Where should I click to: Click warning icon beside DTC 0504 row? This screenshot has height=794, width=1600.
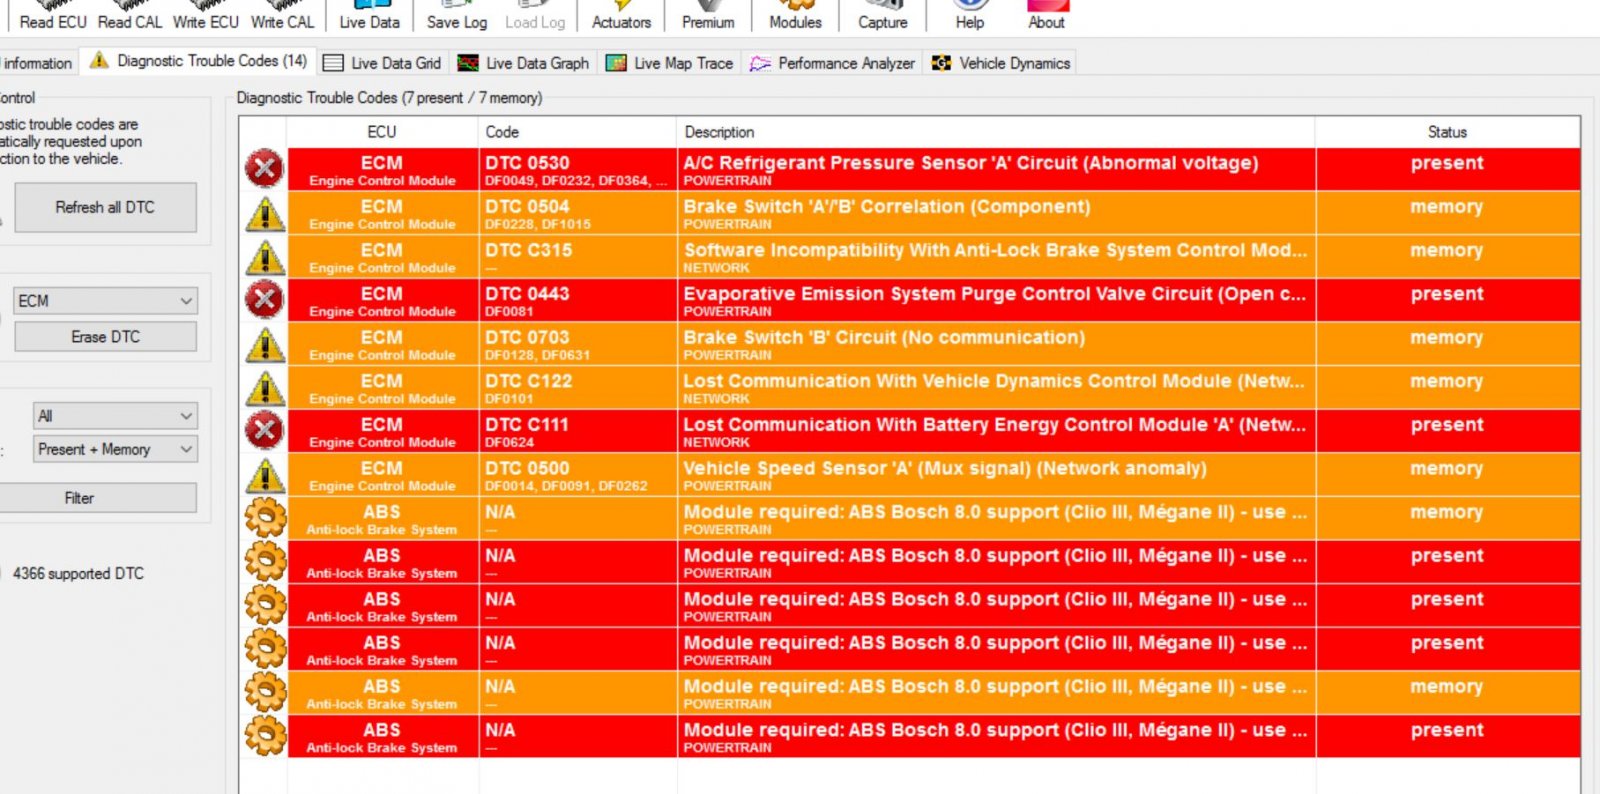(x=265, y=213)
